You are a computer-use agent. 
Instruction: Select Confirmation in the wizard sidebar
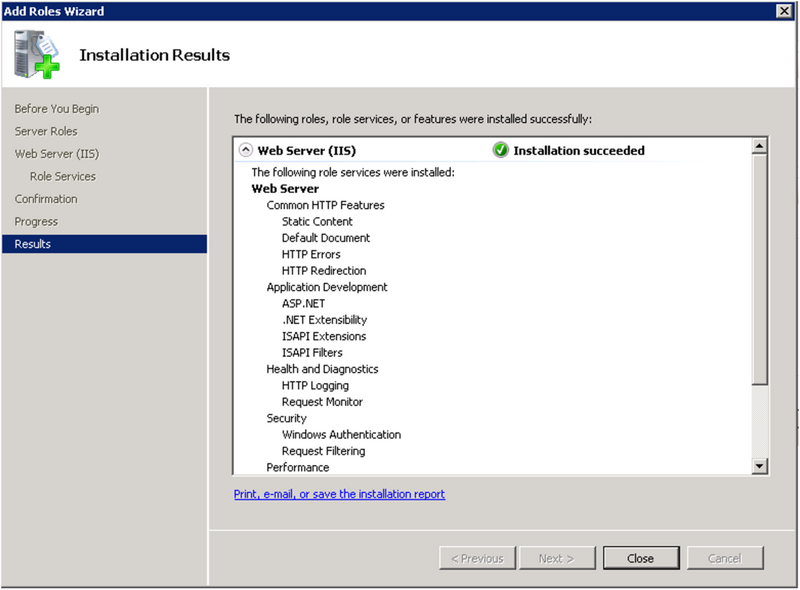[x=50, y=198]
